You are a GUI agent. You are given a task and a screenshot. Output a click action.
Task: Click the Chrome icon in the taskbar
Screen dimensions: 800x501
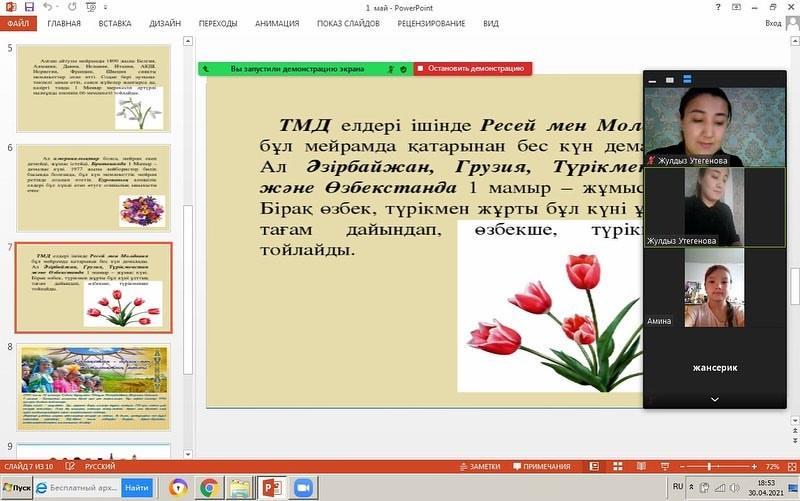209,488
